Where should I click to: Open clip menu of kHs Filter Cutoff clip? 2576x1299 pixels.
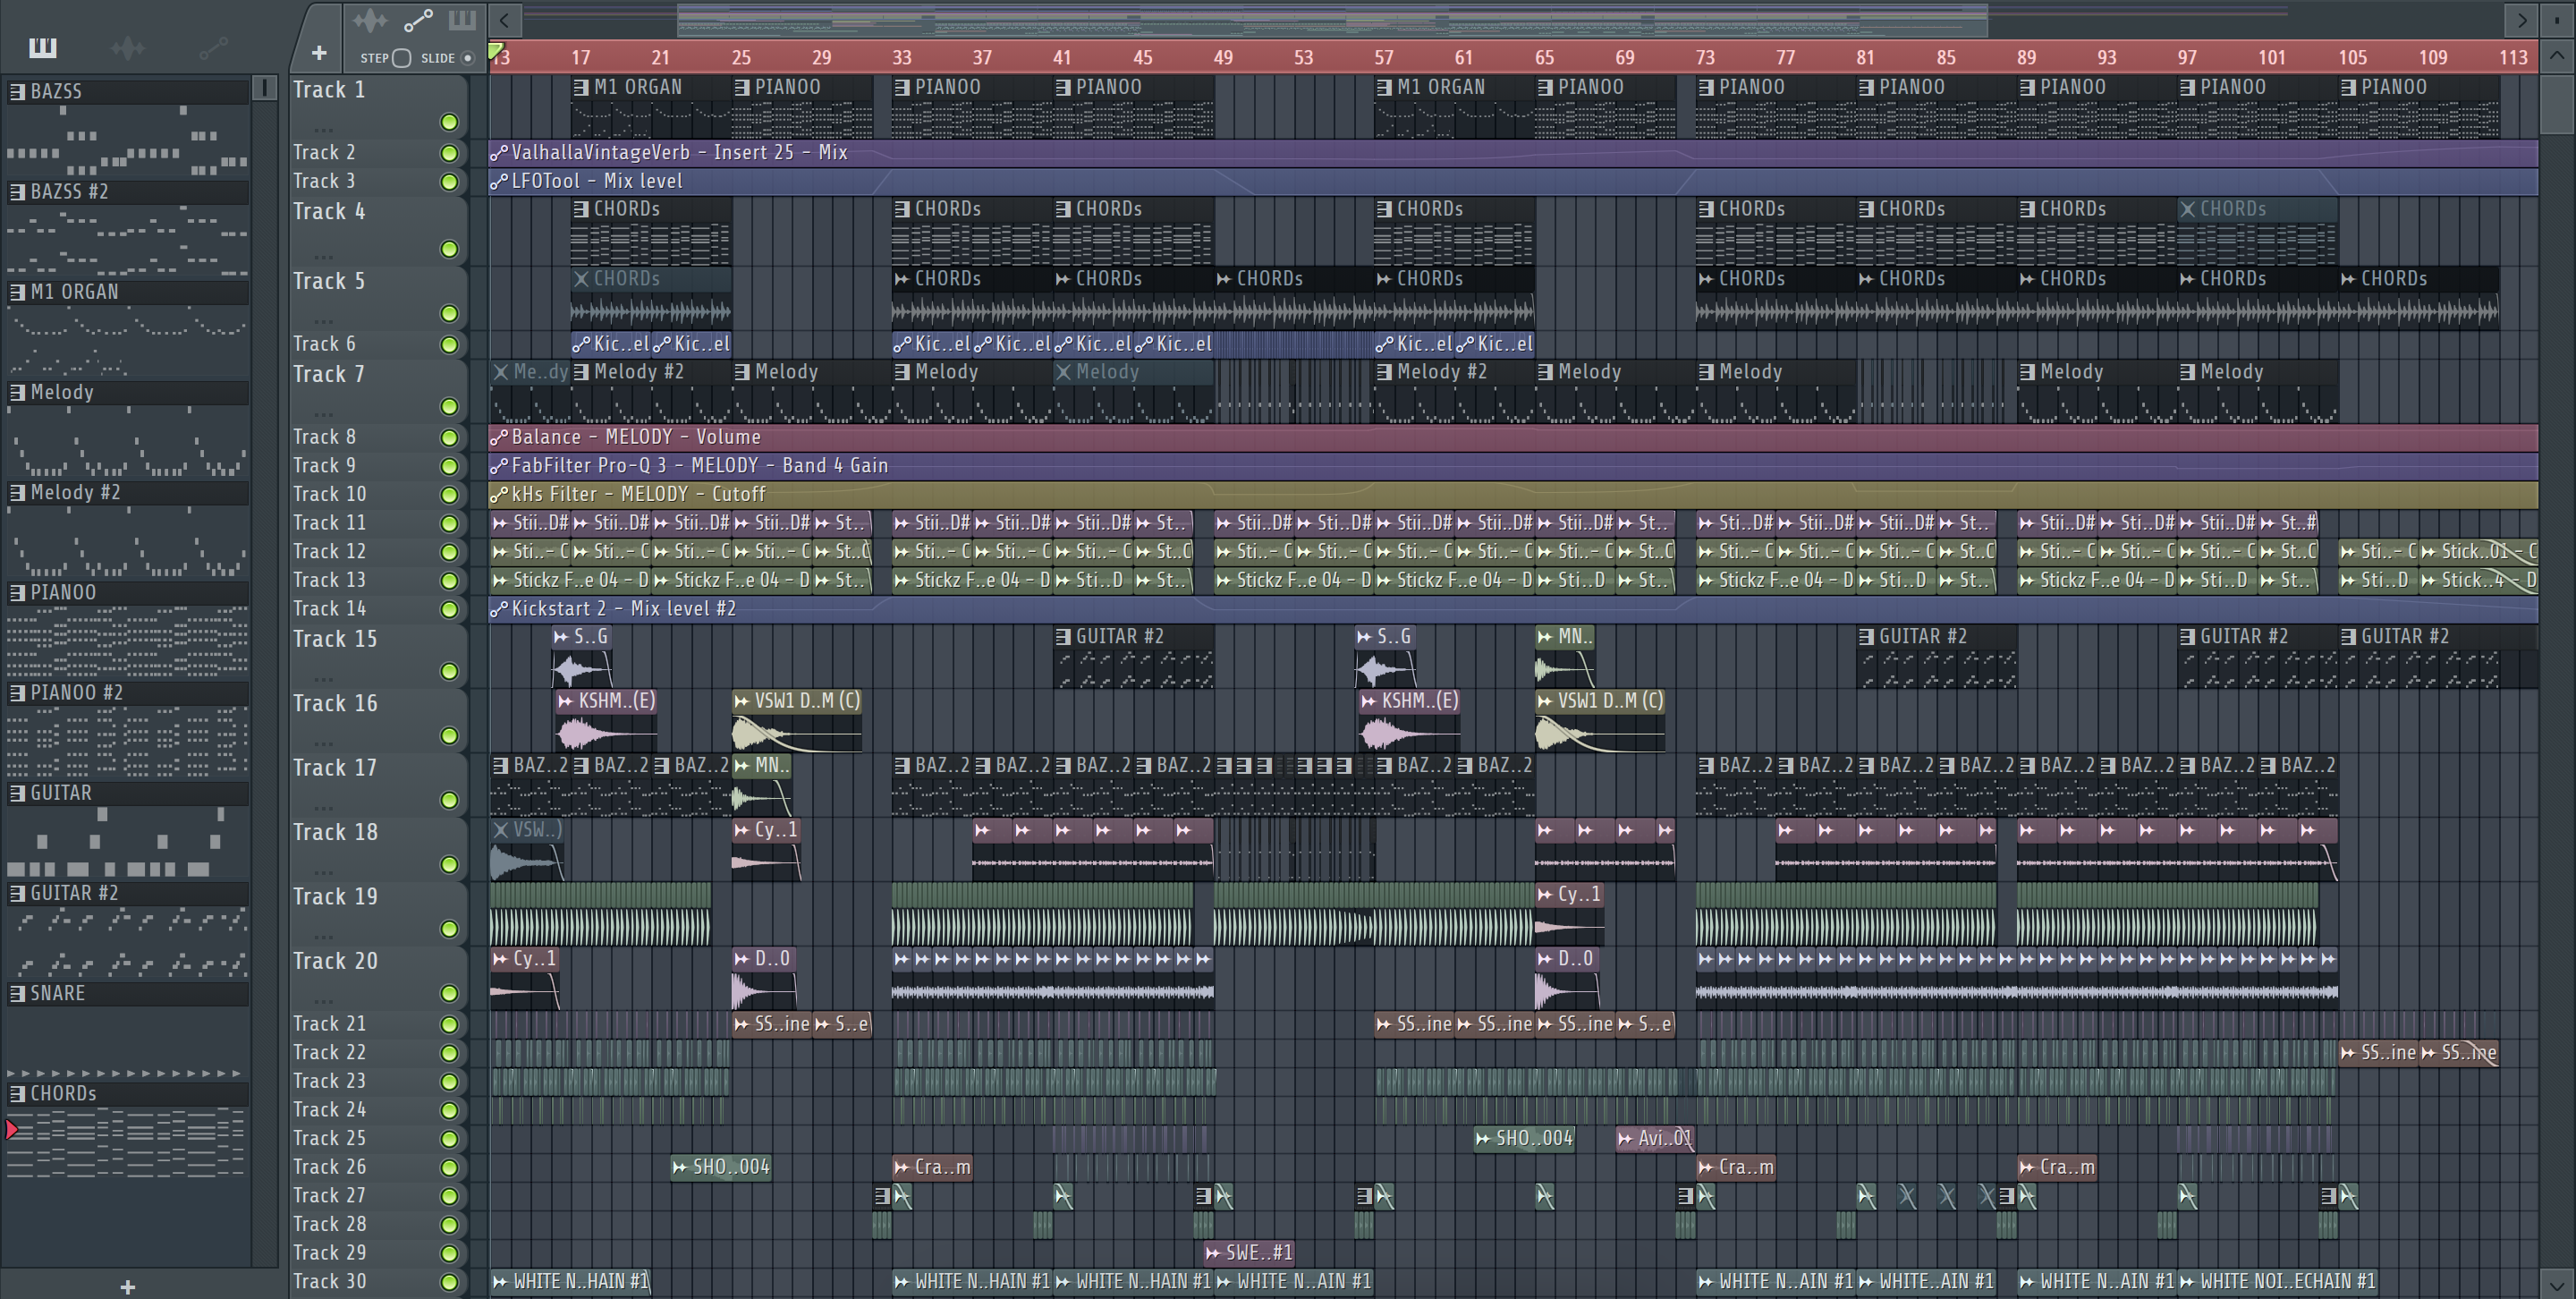point(499,495)
